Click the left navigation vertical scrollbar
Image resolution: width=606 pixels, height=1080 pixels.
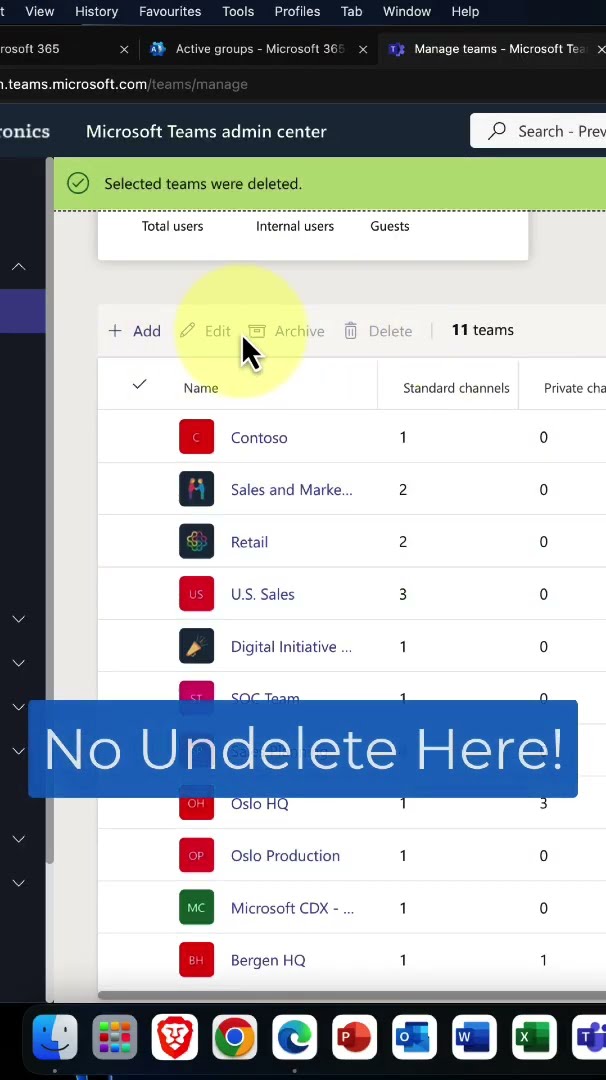[x=50, y=510]
